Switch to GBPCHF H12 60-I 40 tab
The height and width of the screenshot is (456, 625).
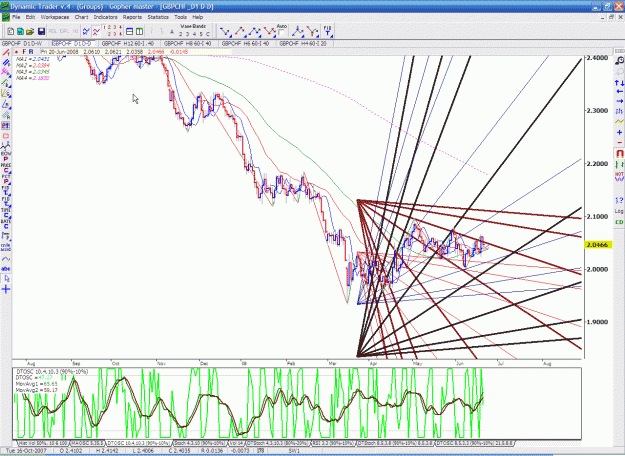pyautogui.click(x=128, y=43)
